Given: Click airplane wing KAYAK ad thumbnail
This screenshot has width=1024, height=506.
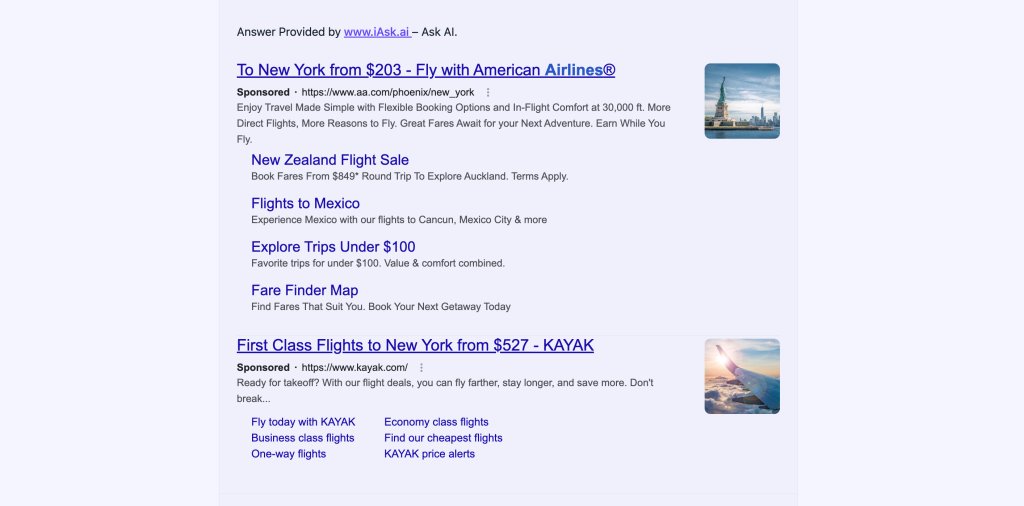Looking at the screenshot, I should pos(742,376).
